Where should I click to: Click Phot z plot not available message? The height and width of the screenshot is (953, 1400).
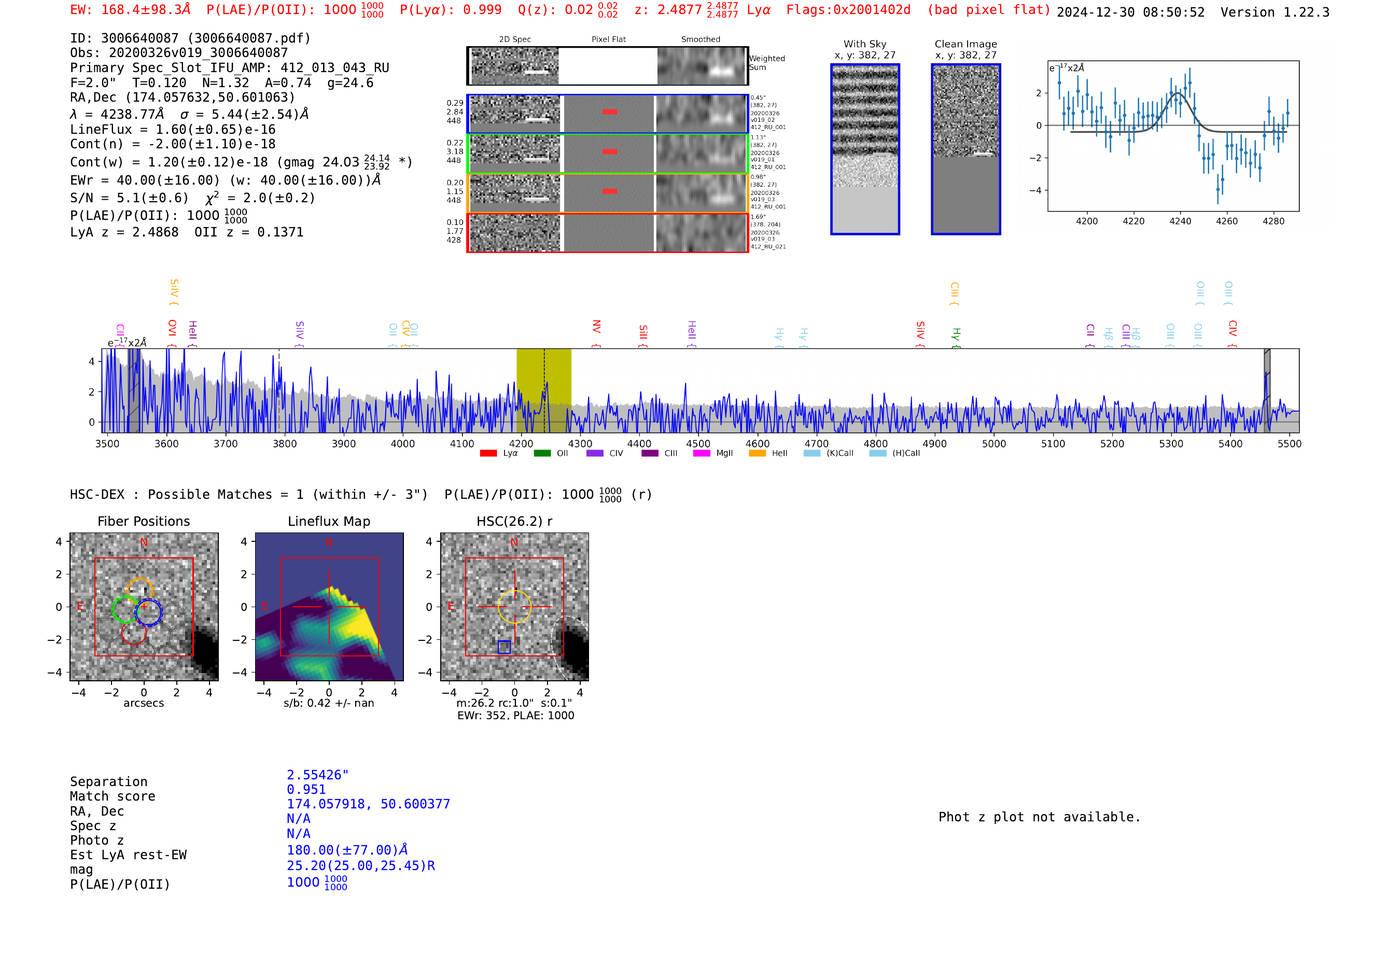click(x=1039, y=817)
